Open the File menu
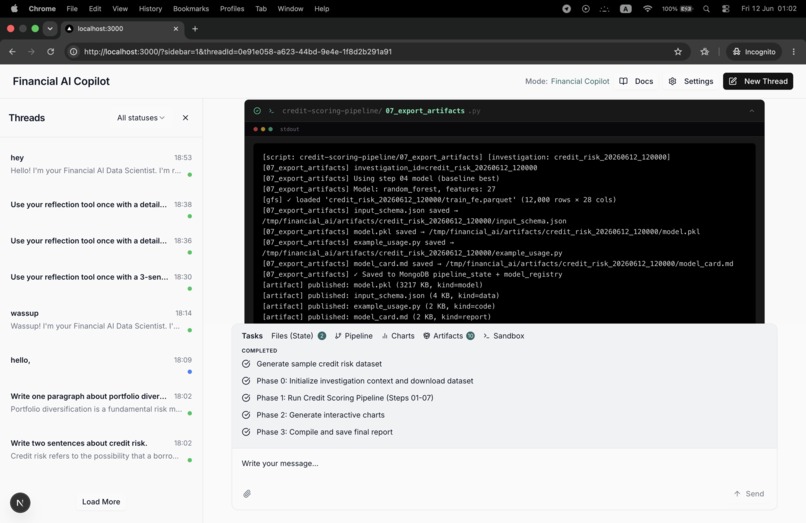The image size is (806, 523). pyautogui.click(x=72, y=9)
